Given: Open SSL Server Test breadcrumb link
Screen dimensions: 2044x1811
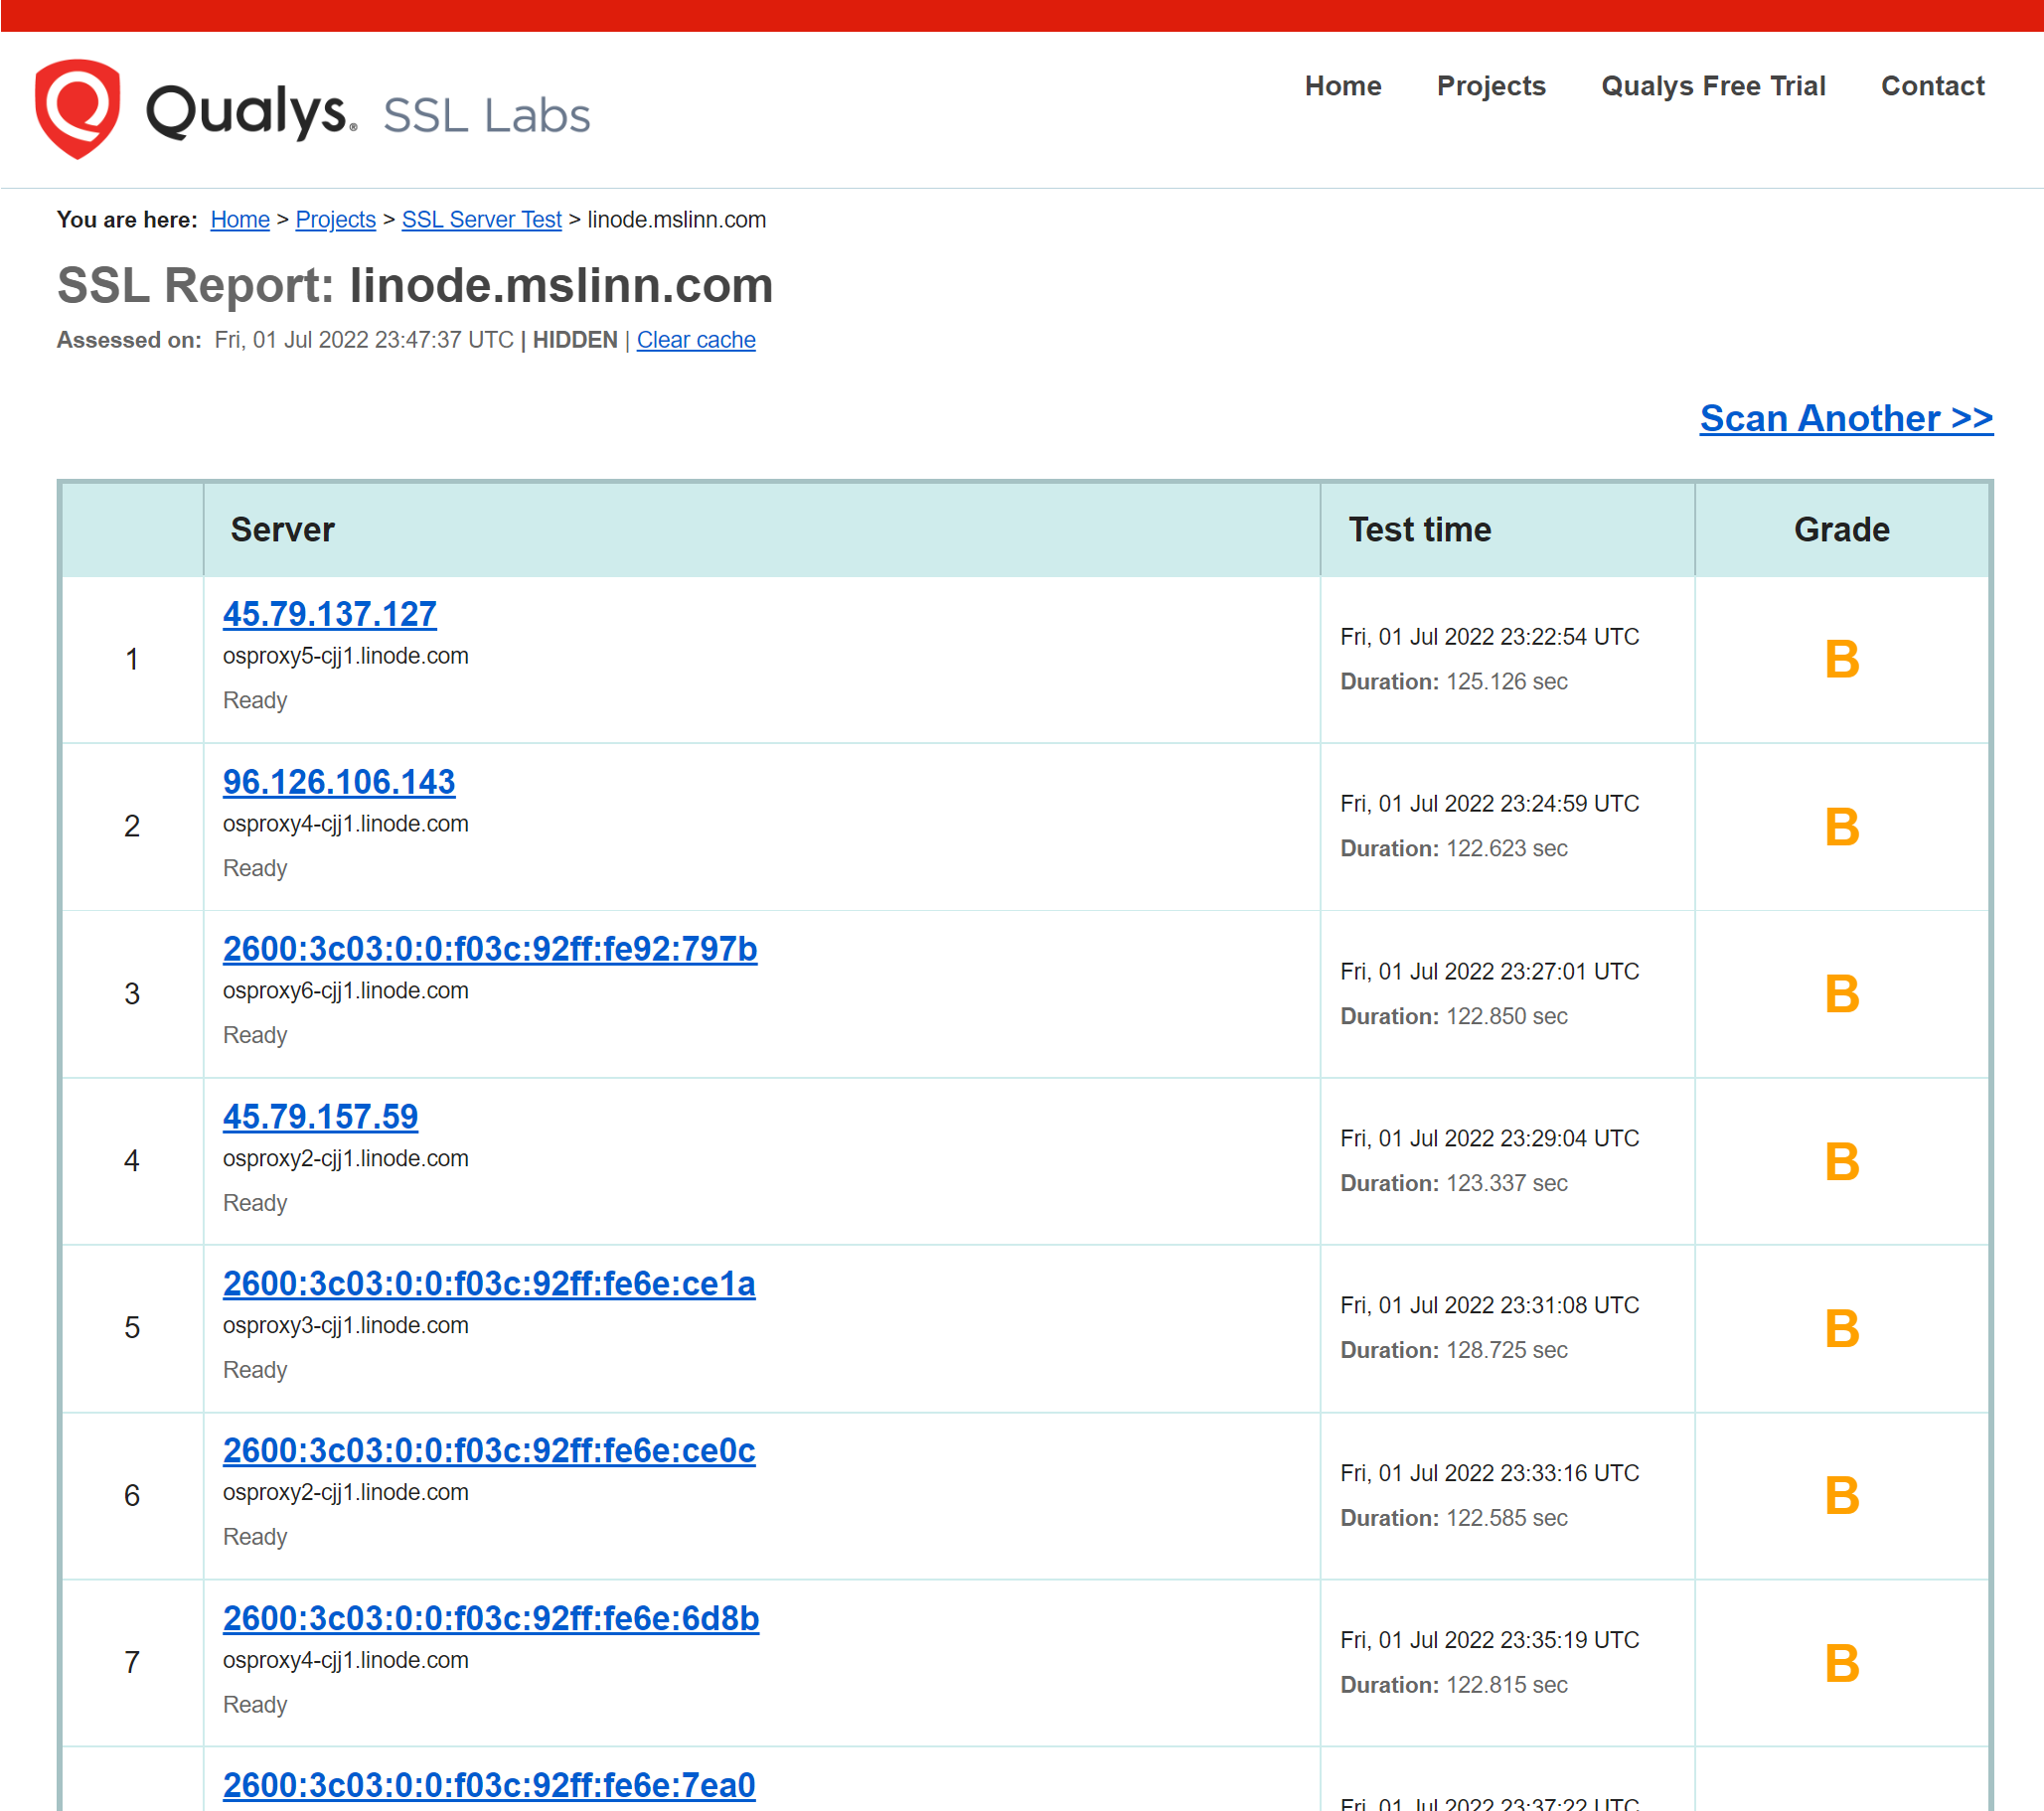Looking at the screenshot, I should tap(481, 220).
